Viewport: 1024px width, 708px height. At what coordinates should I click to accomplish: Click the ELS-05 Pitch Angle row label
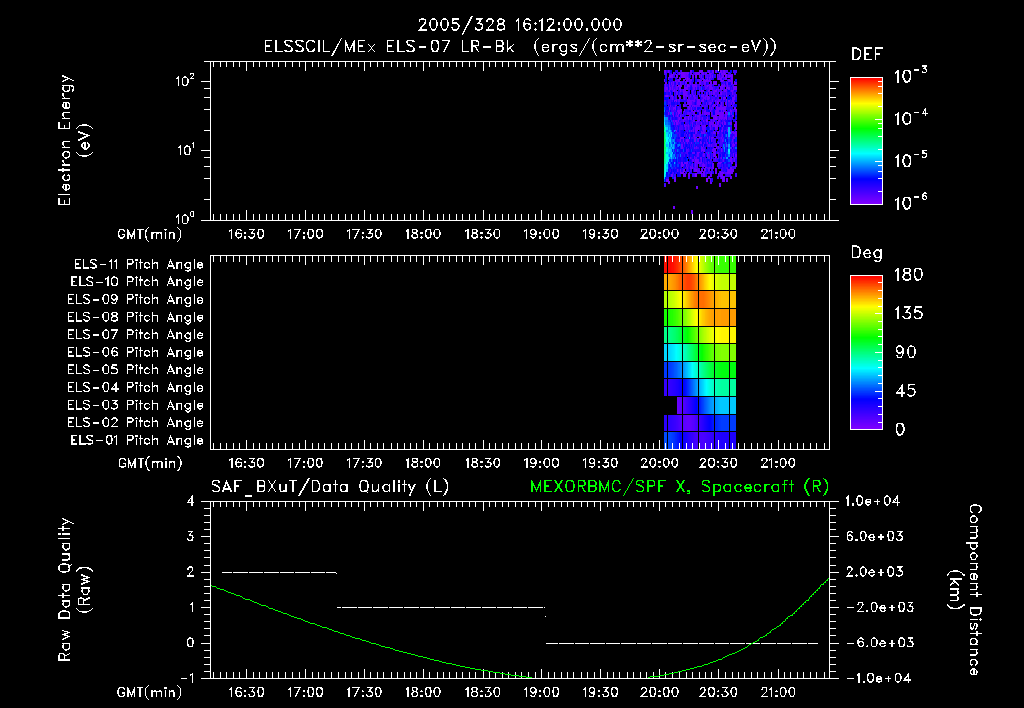pyautogui.click(x=135, y=370)
